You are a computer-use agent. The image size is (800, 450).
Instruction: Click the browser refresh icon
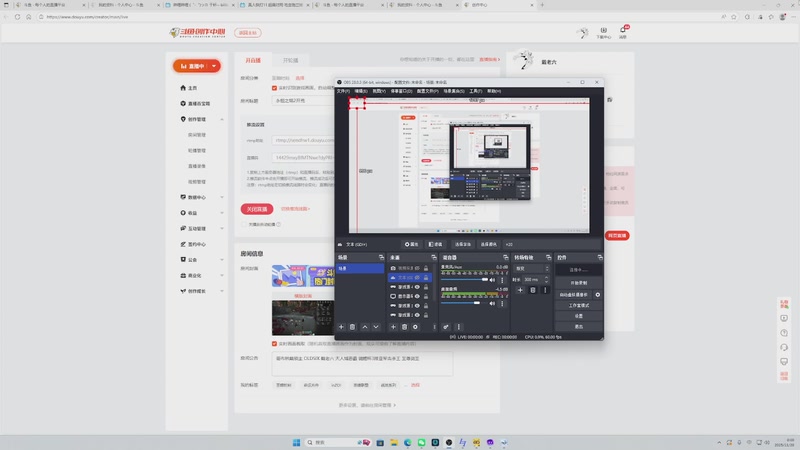pos(17,17)
